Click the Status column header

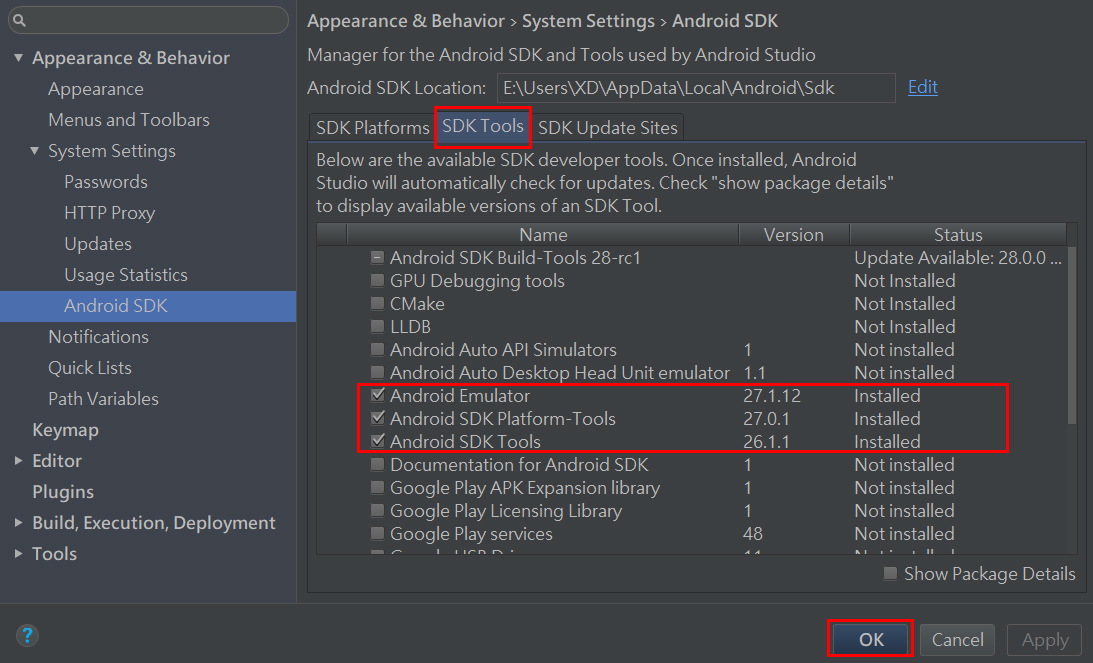(958, 235)
